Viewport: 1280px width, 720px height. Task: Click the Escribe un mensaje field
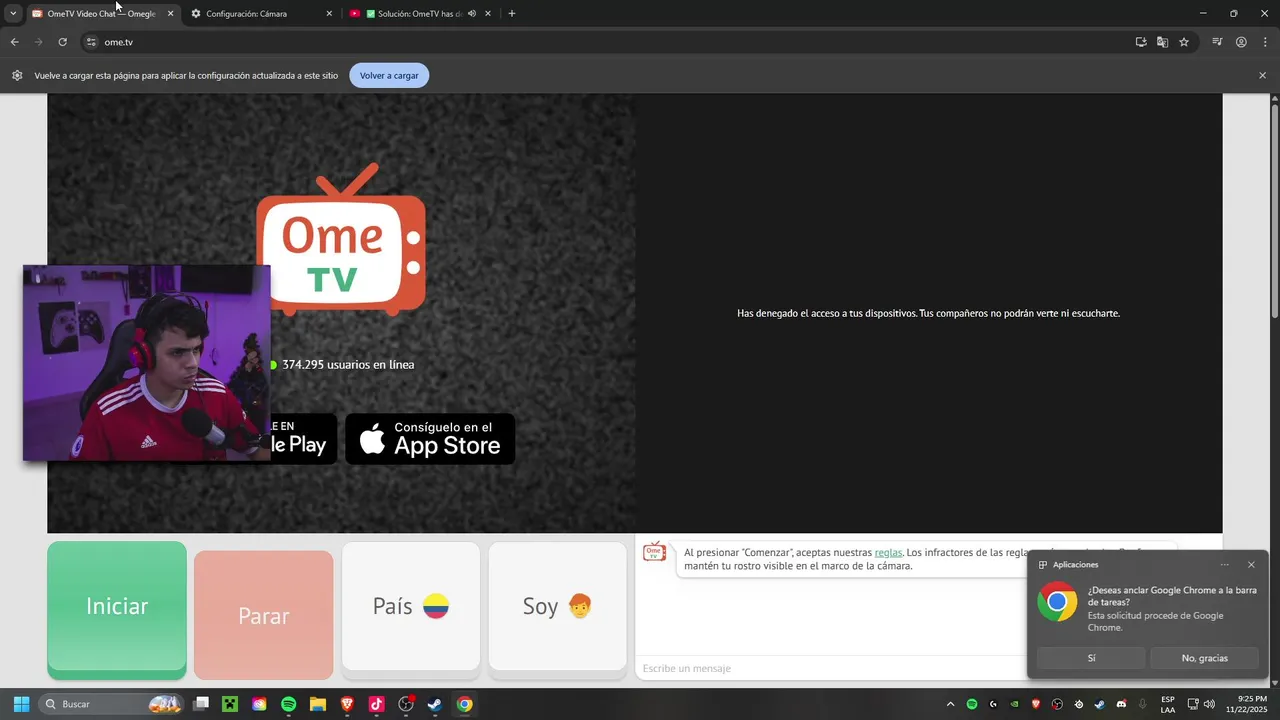[830, 668]
